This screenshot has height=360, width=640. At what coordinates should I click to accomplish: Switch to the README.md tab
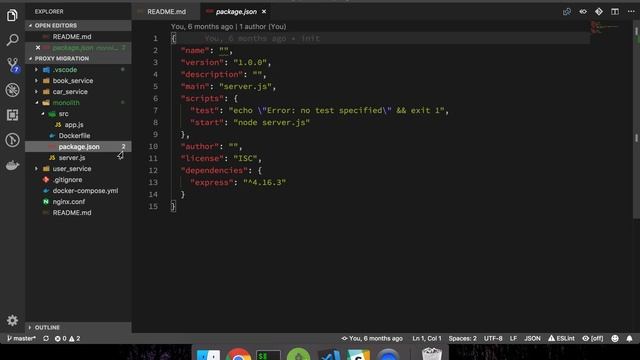pyautogui.click(x=167, y=12)
